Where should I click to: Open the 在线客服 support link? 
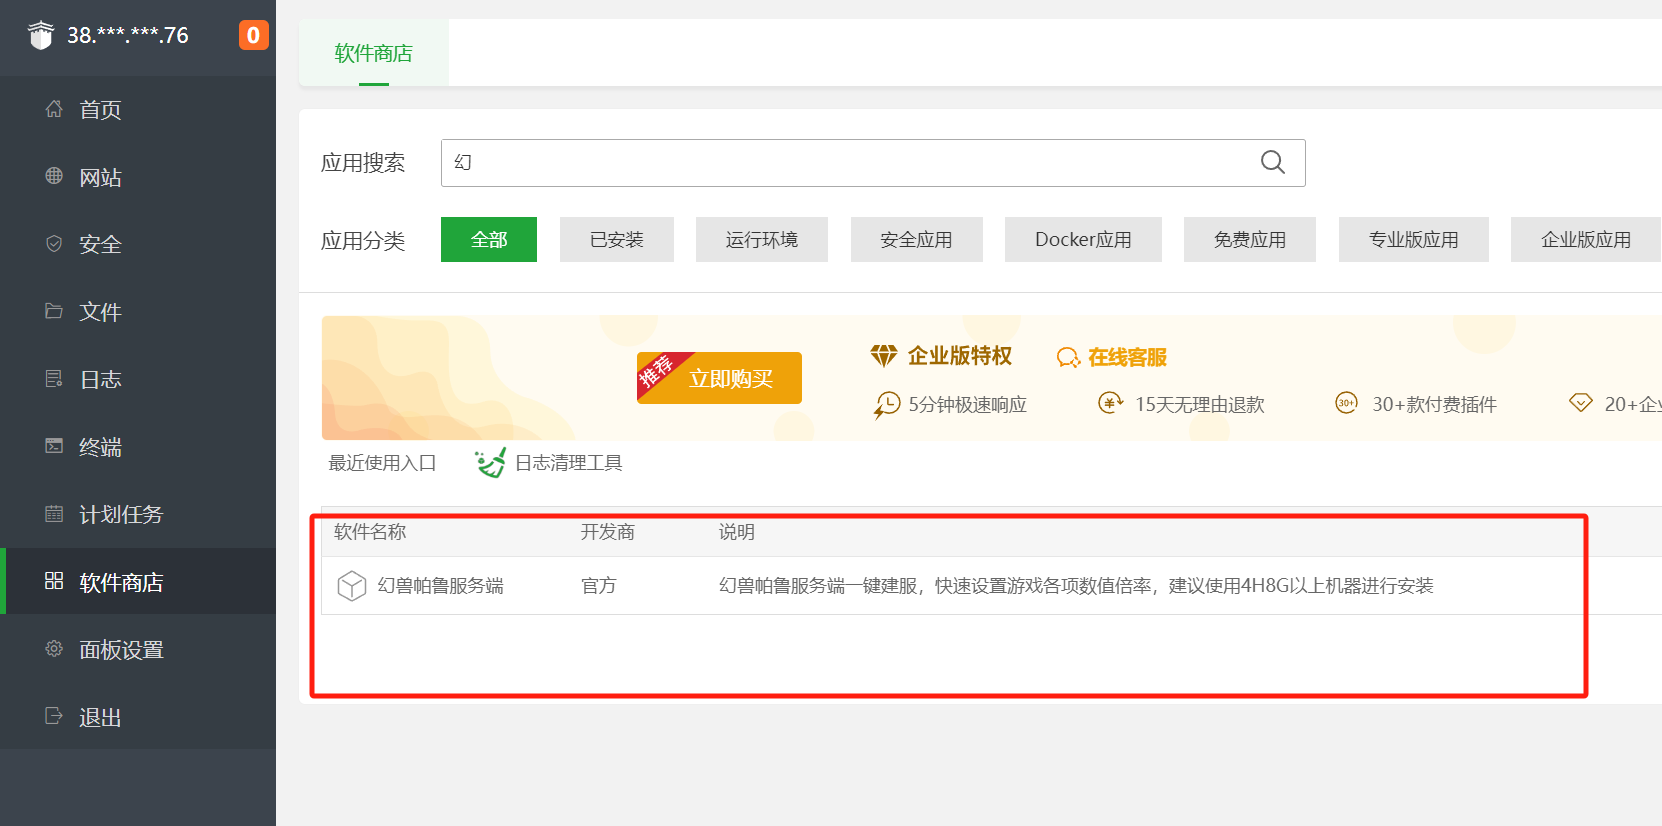point(1112,357)
